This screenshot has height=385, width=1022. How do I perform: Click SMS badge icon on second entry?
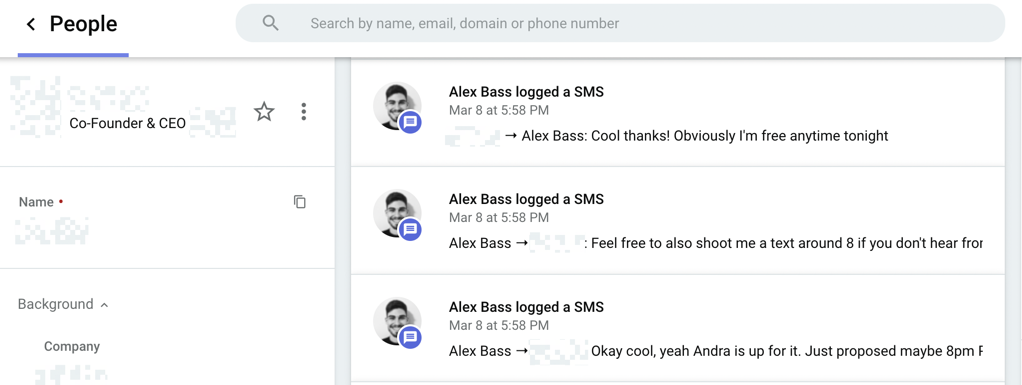[x=410, y=229]
